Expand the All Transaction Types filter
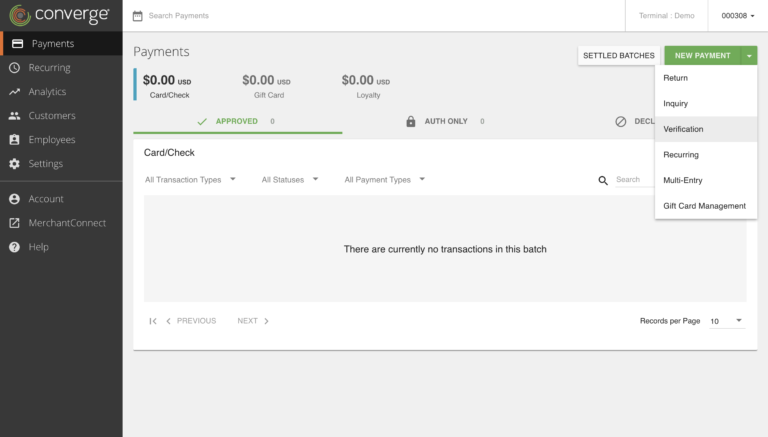This screenshot has height=437, width=768. [190, 180]
